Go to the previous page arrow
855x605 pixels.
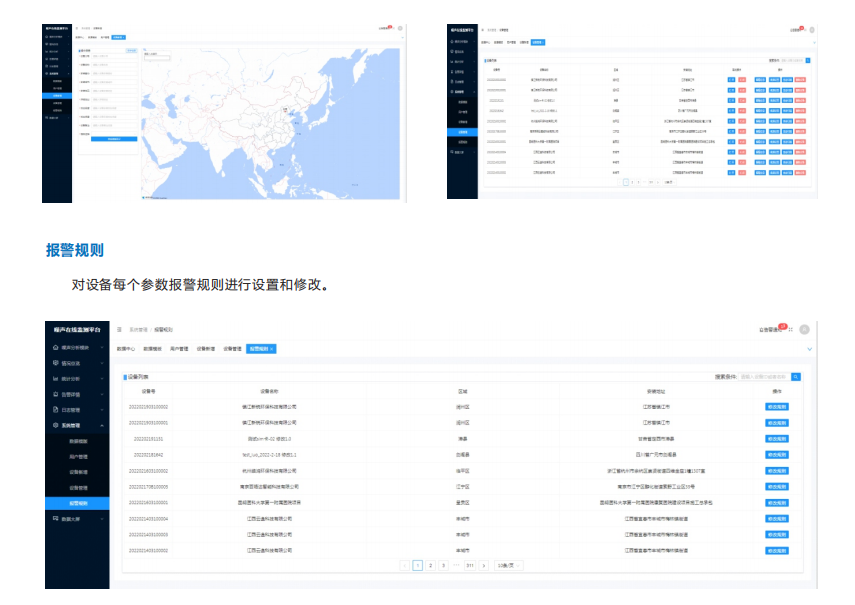(405, 566)
